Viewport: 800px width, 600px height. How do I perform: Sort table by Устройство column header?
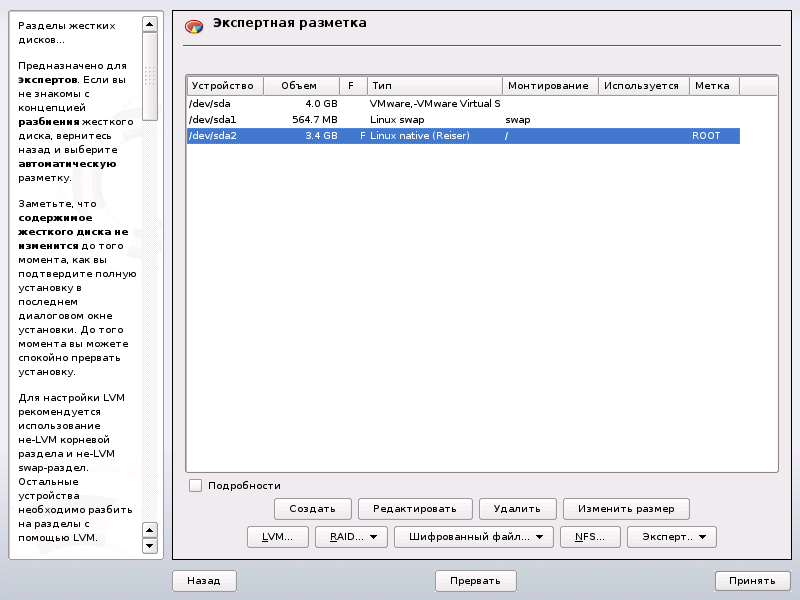click(225, 86)
